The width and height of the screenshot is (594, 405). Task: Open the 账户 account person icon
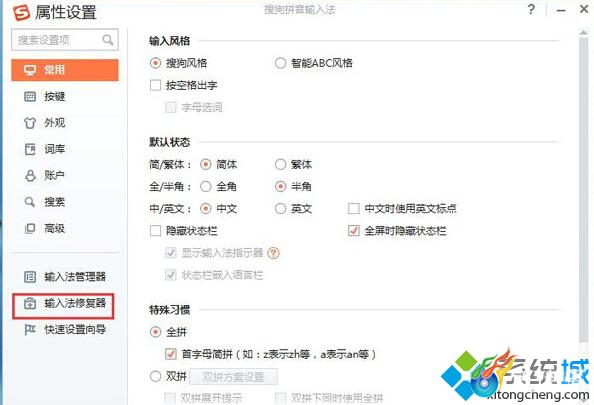tap(30, 175)
